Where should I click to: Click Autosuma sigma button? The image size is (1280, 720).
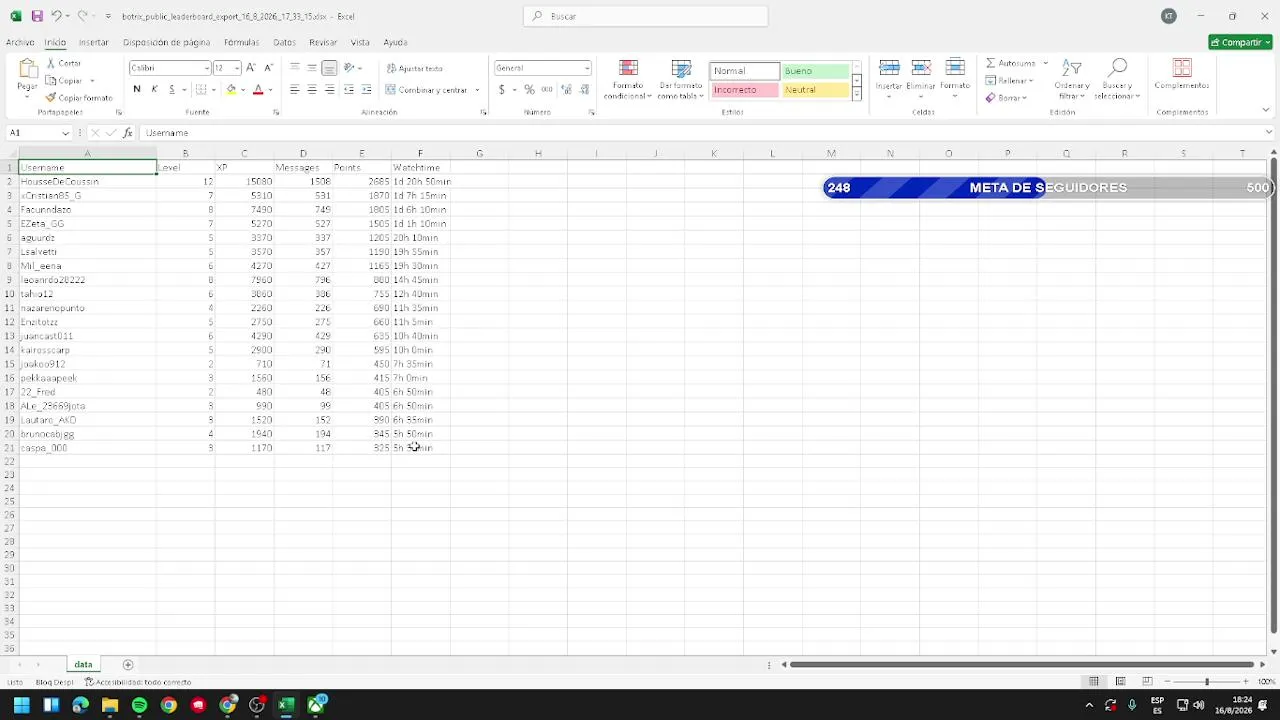1012,63
